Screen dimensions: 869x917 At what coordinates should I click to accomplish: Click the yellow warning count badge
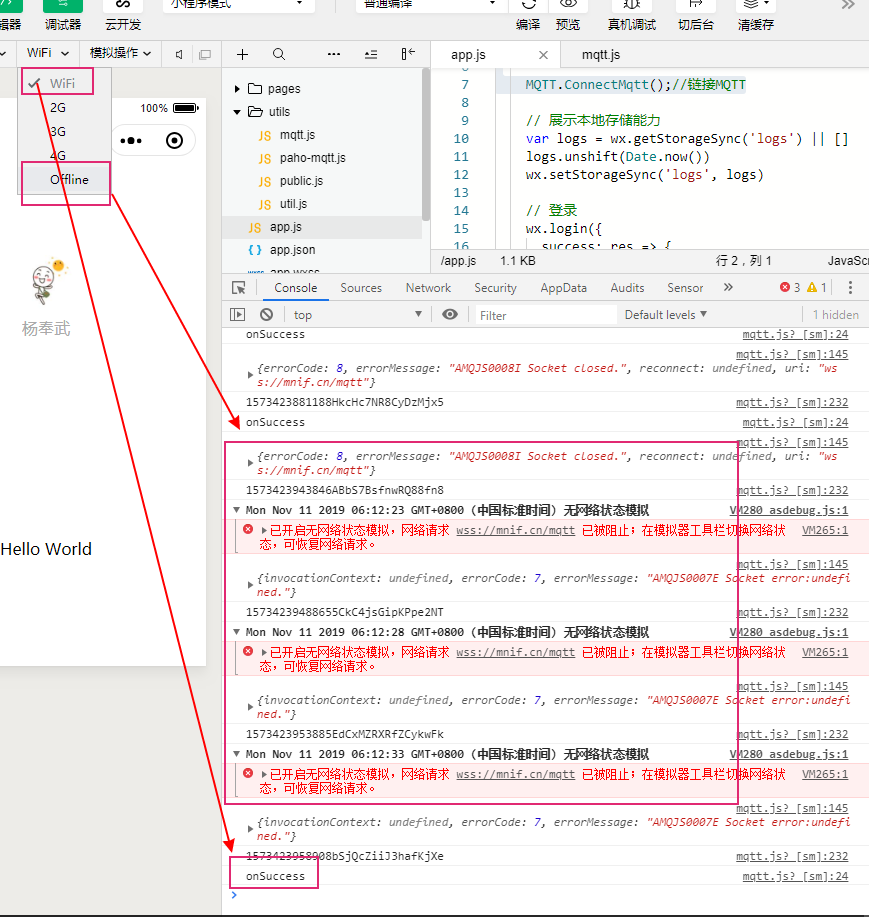(816, 287)
